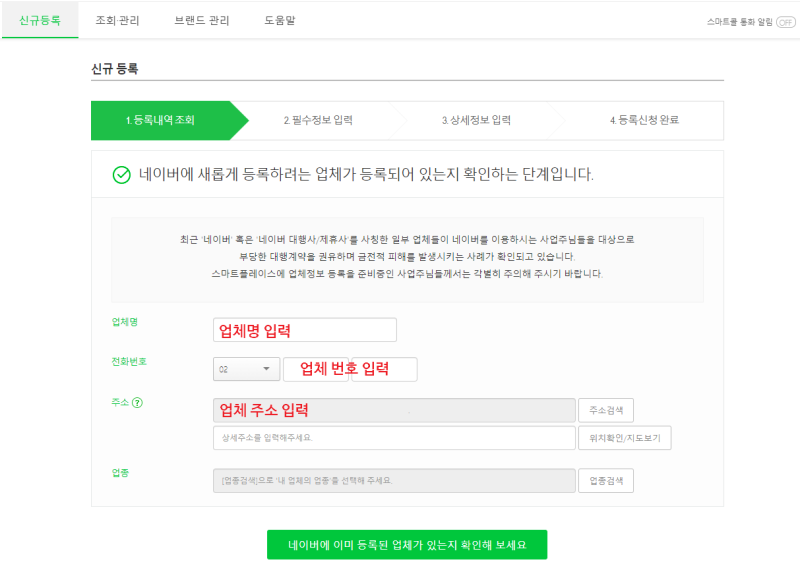Open the 02 area code dropdown

[x=246, y=369]
